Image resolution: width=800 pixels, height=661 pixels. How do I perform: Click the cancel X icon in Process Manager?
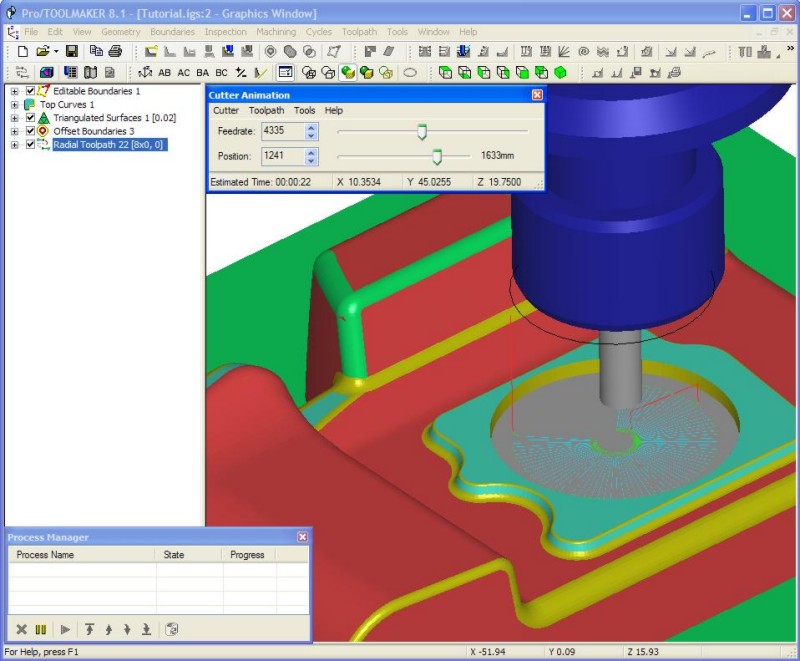(21, 629)
